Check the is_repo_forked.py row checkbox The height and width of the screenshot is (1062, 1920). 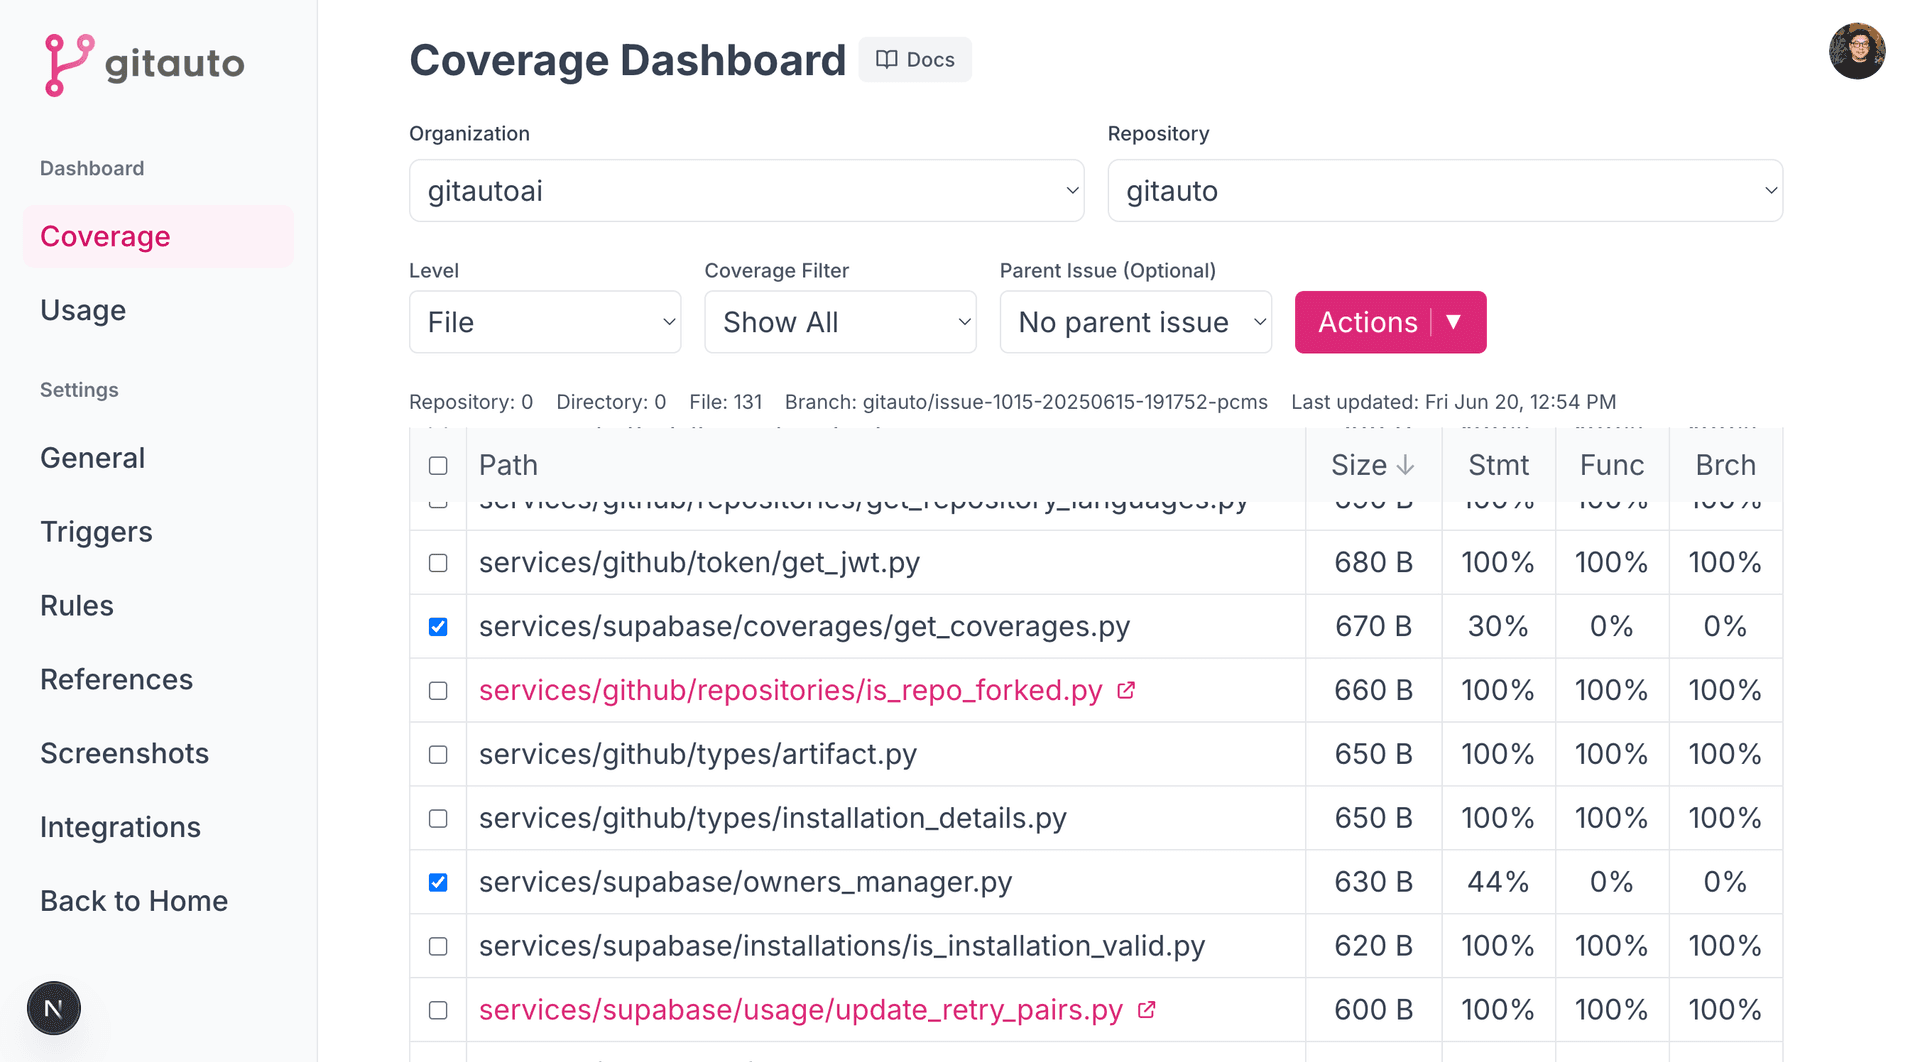pyautogui.click(x=438, y=691)
